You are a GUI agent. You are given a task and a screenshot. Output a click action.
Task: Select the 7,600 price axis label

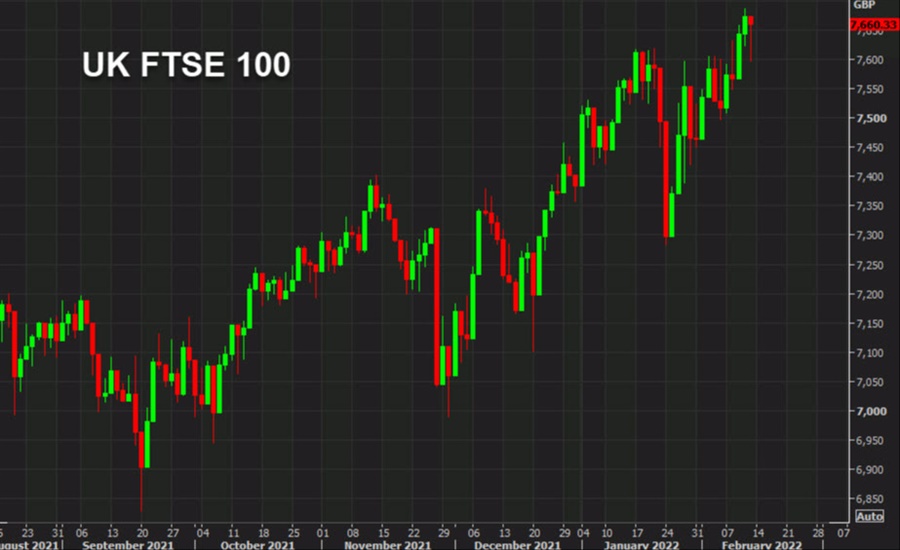point(870,60)
